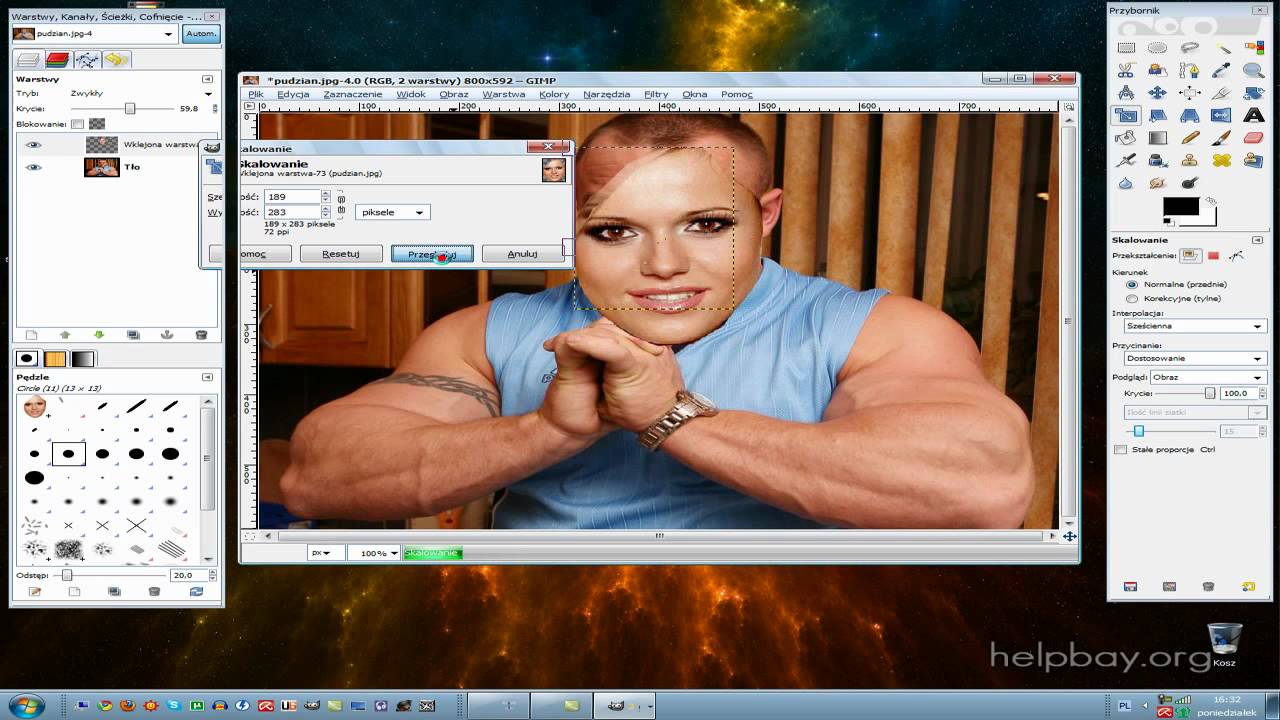Open the Warstwy panel configuration menu arrow
The width and height of the screenshot is (1280, 720).
click(x=208, y=79)
